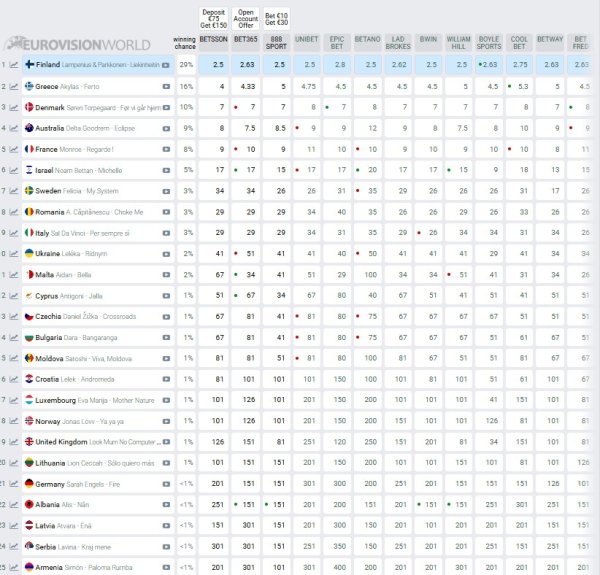Play the video for Australia's entry

166,129
